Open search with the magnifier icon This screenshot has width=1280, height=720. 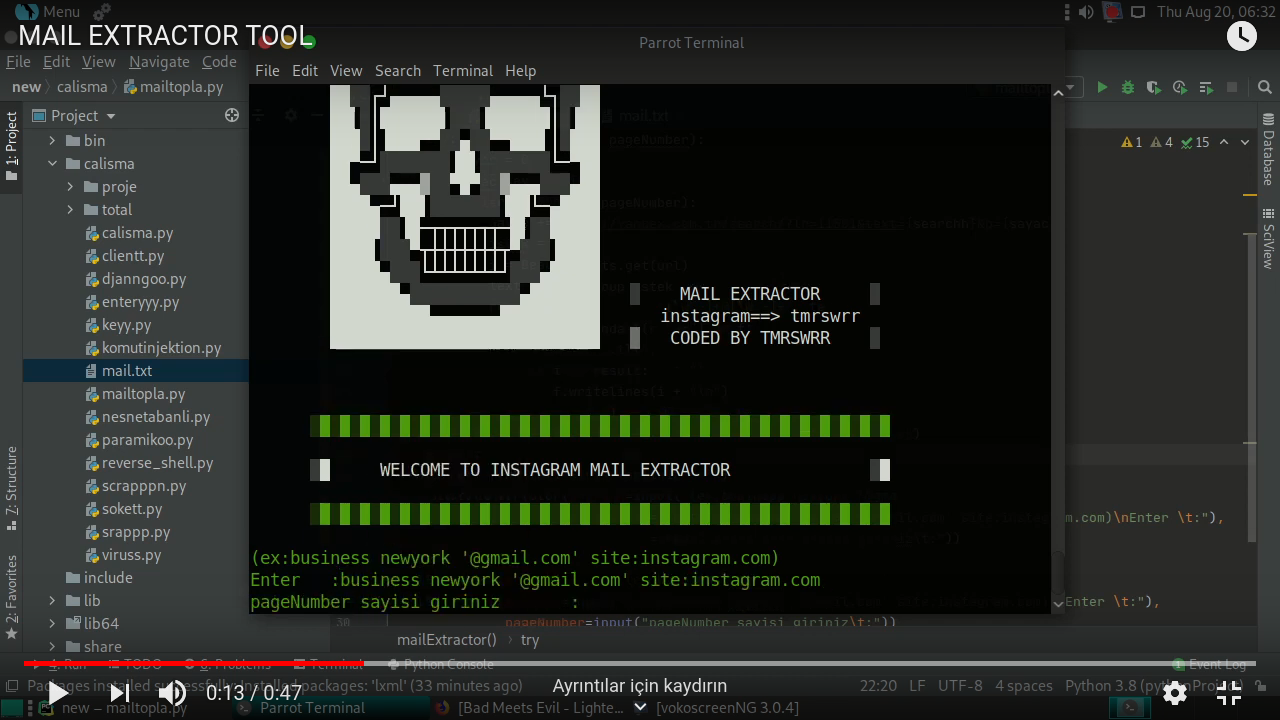[x=1264, y=87]
